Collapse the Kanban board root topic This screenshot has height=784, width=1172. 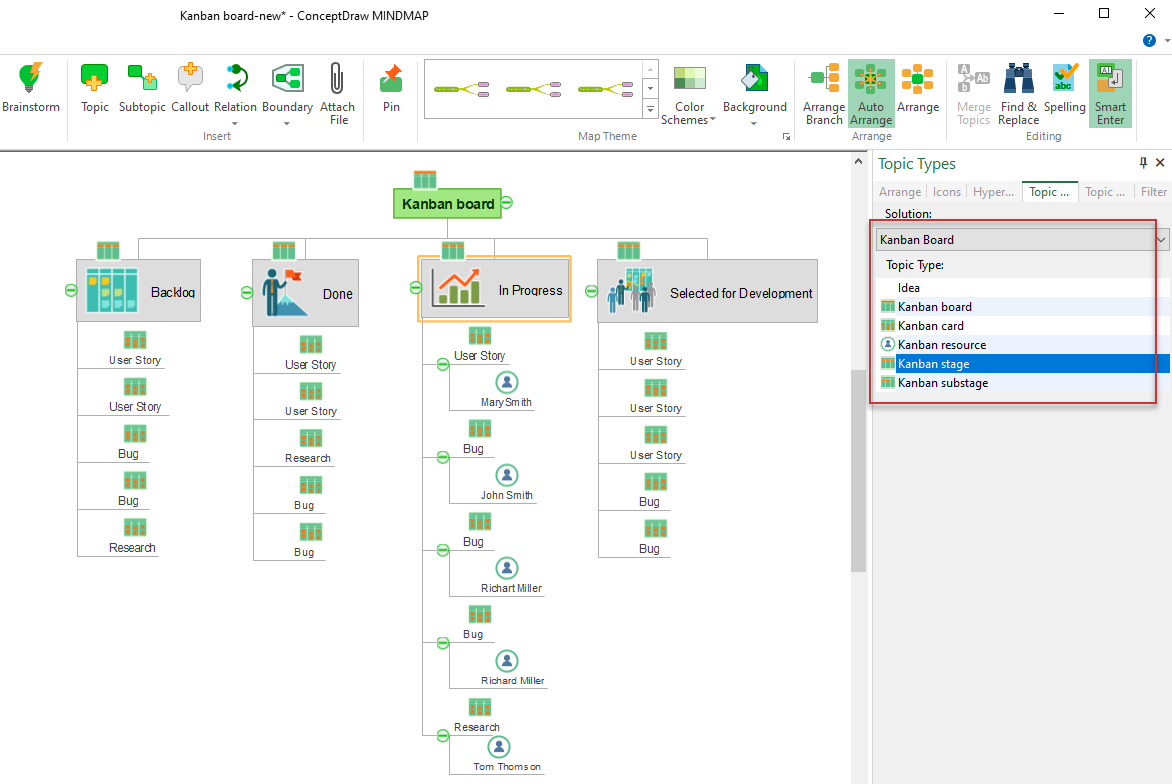pyautogui.click(x=507, y=203)
